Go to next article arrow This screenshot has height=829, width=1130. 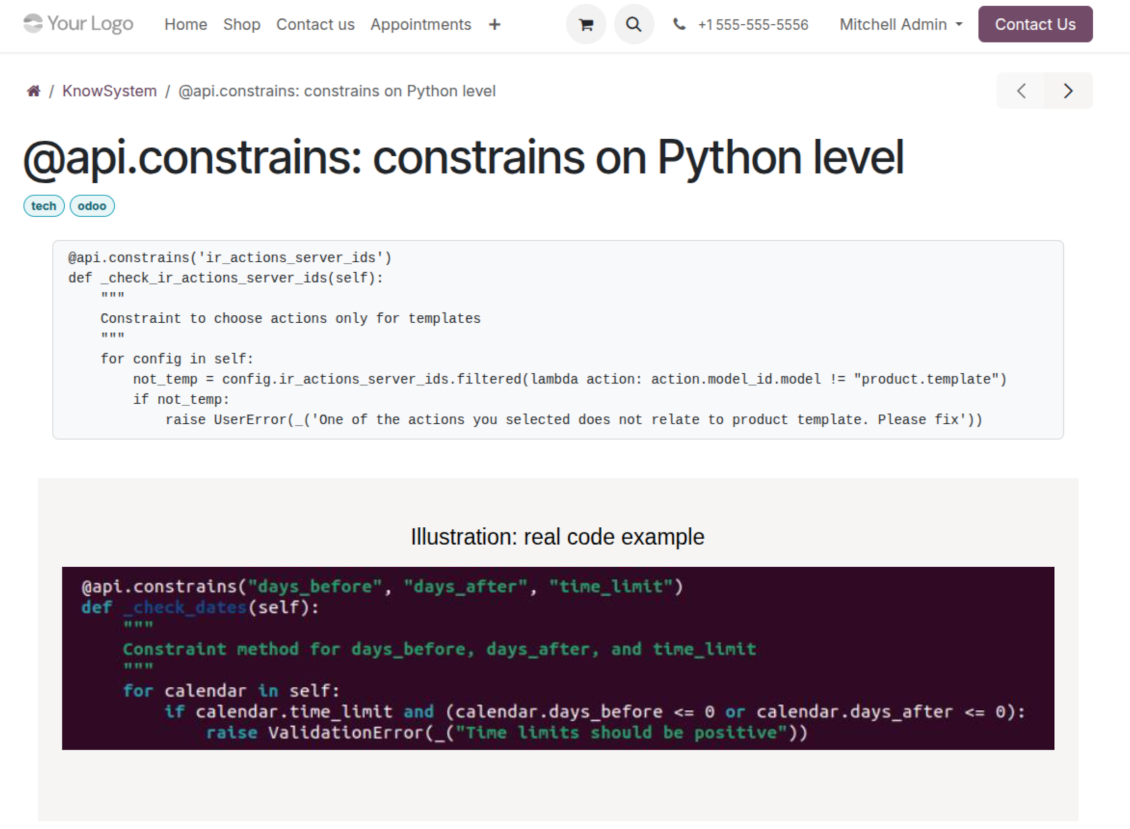tap(1068, 91)
